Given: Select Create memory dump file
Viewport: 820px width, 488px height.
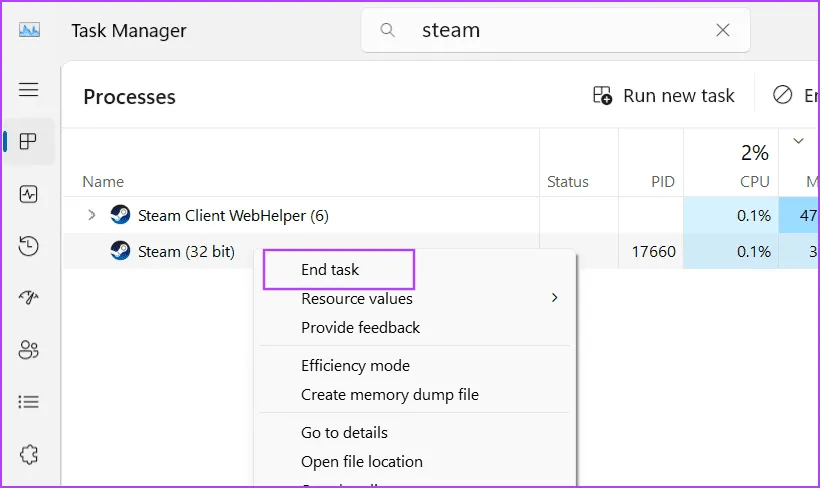Looking at the screenshot, I should coord(389,394).
